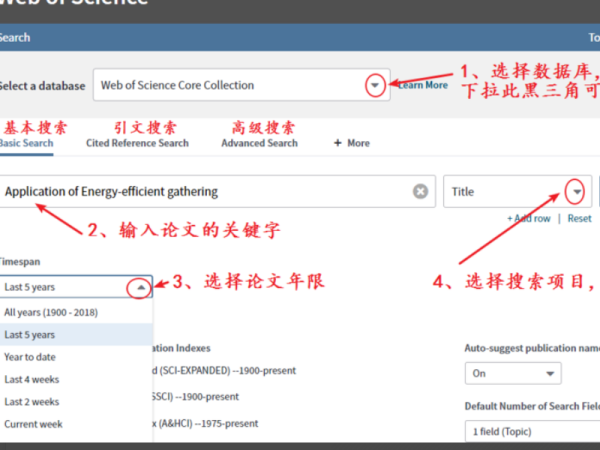The width and height of the screenshot is (600, 450).
Task: Open the Title search field dropdown
Action: point(517,191)
